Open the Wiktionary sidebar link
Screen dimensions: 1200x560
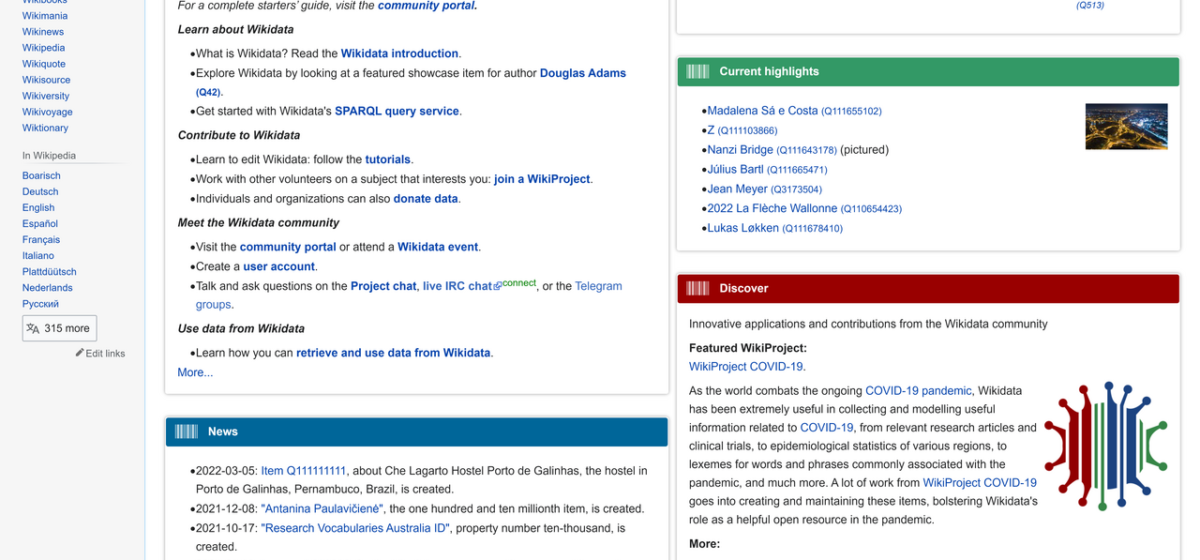(45, 128)
